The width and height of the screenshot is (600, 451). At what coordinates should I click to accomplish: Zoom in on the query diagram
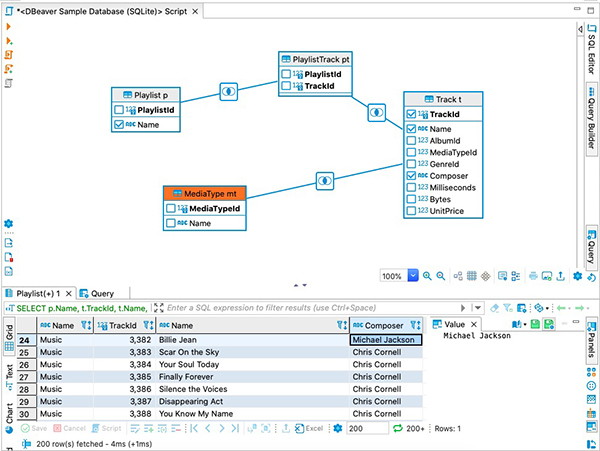(427, 276)
